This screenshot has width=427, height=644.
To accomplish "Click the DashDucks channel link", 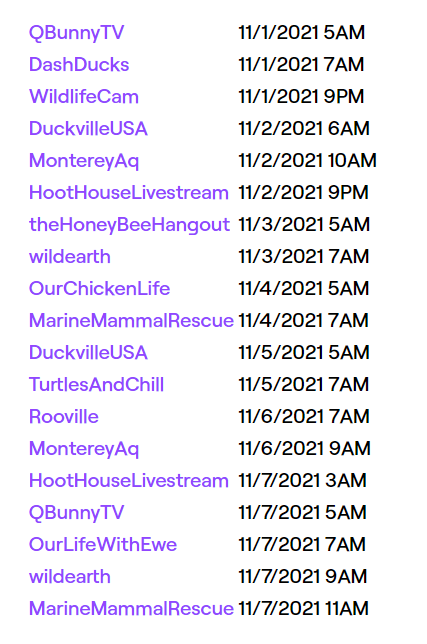I will [x=79, y=65].
